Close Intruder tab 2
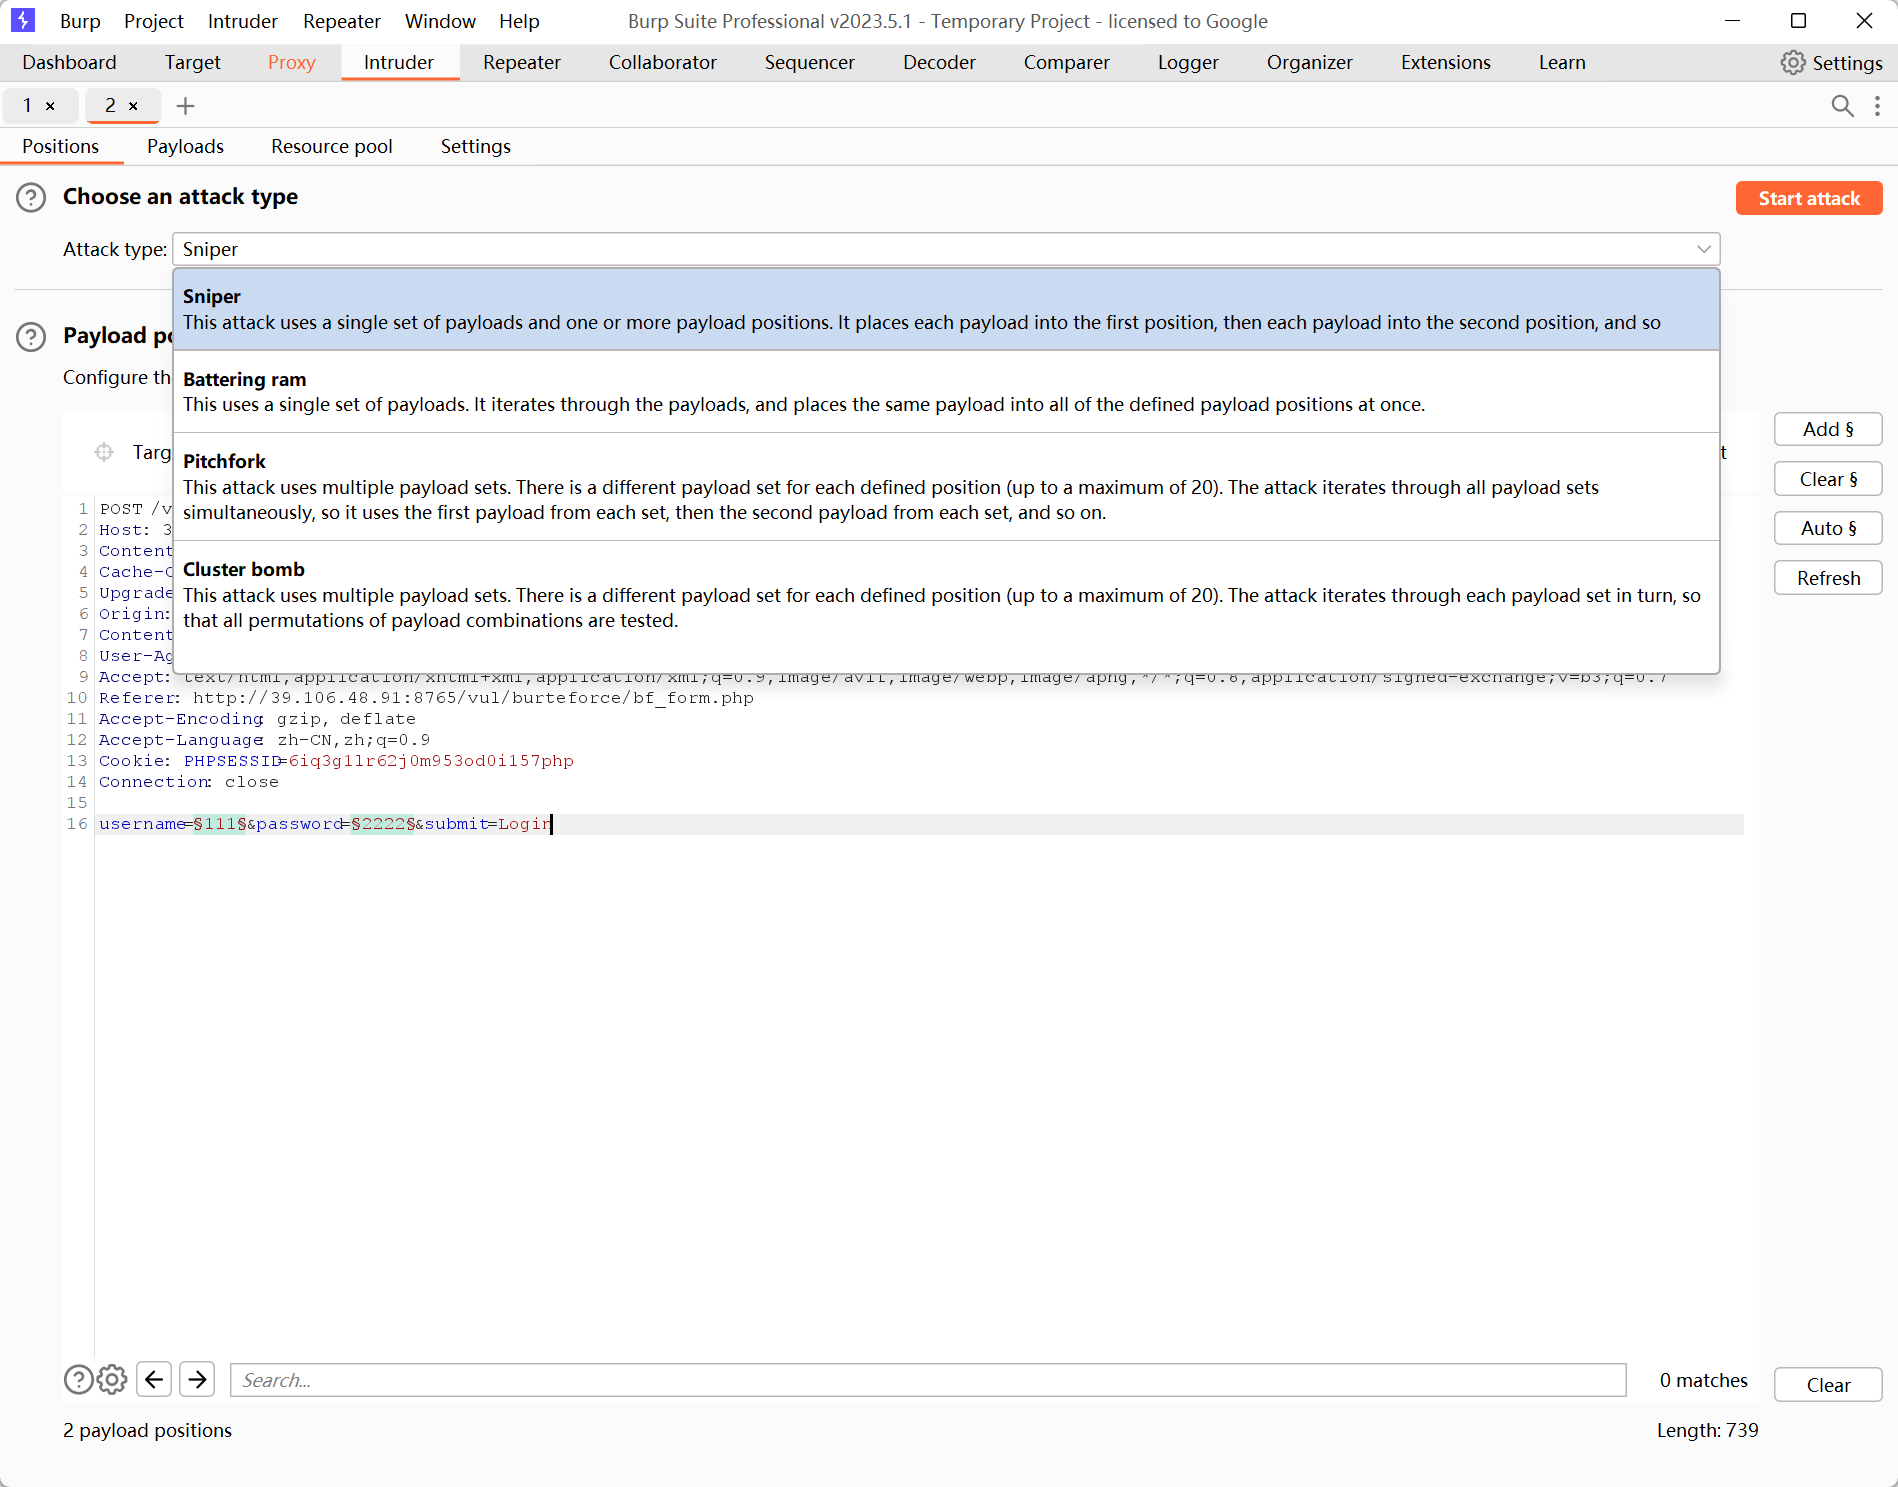 (133, 106)
